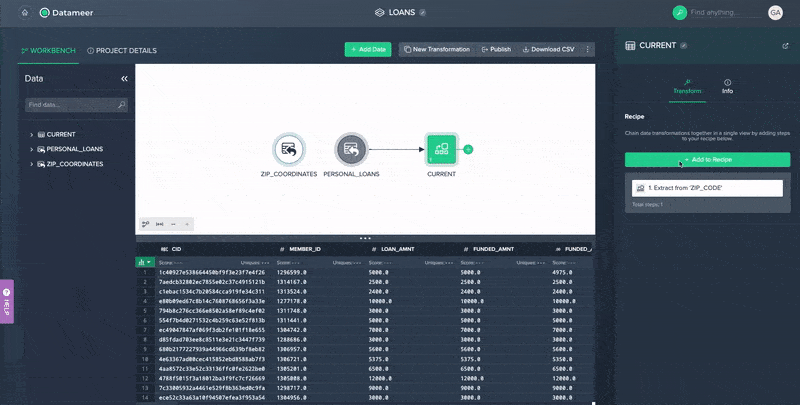Viewport: 800px width, 405px height.
Task: Switch to the WORKBENCH tab
Action: click(48, 50)
